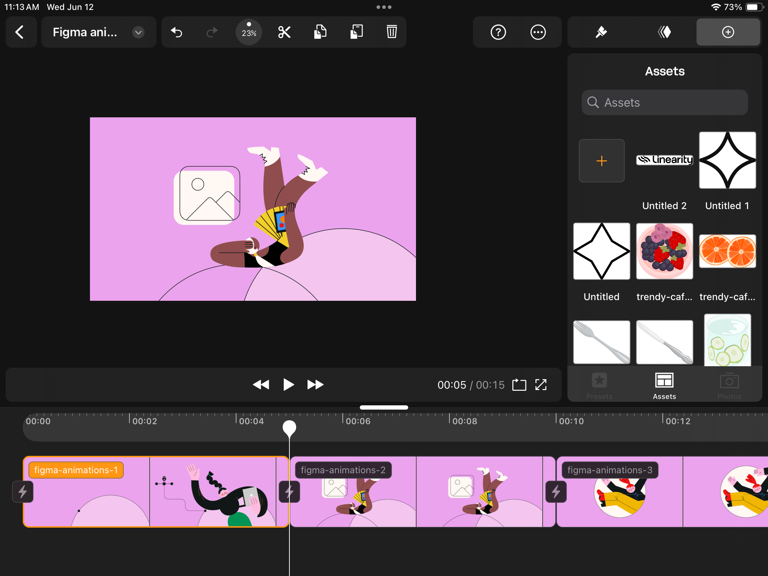Tap the Wi-Fi status icon

pyautogui.click(x=716, y=7)
